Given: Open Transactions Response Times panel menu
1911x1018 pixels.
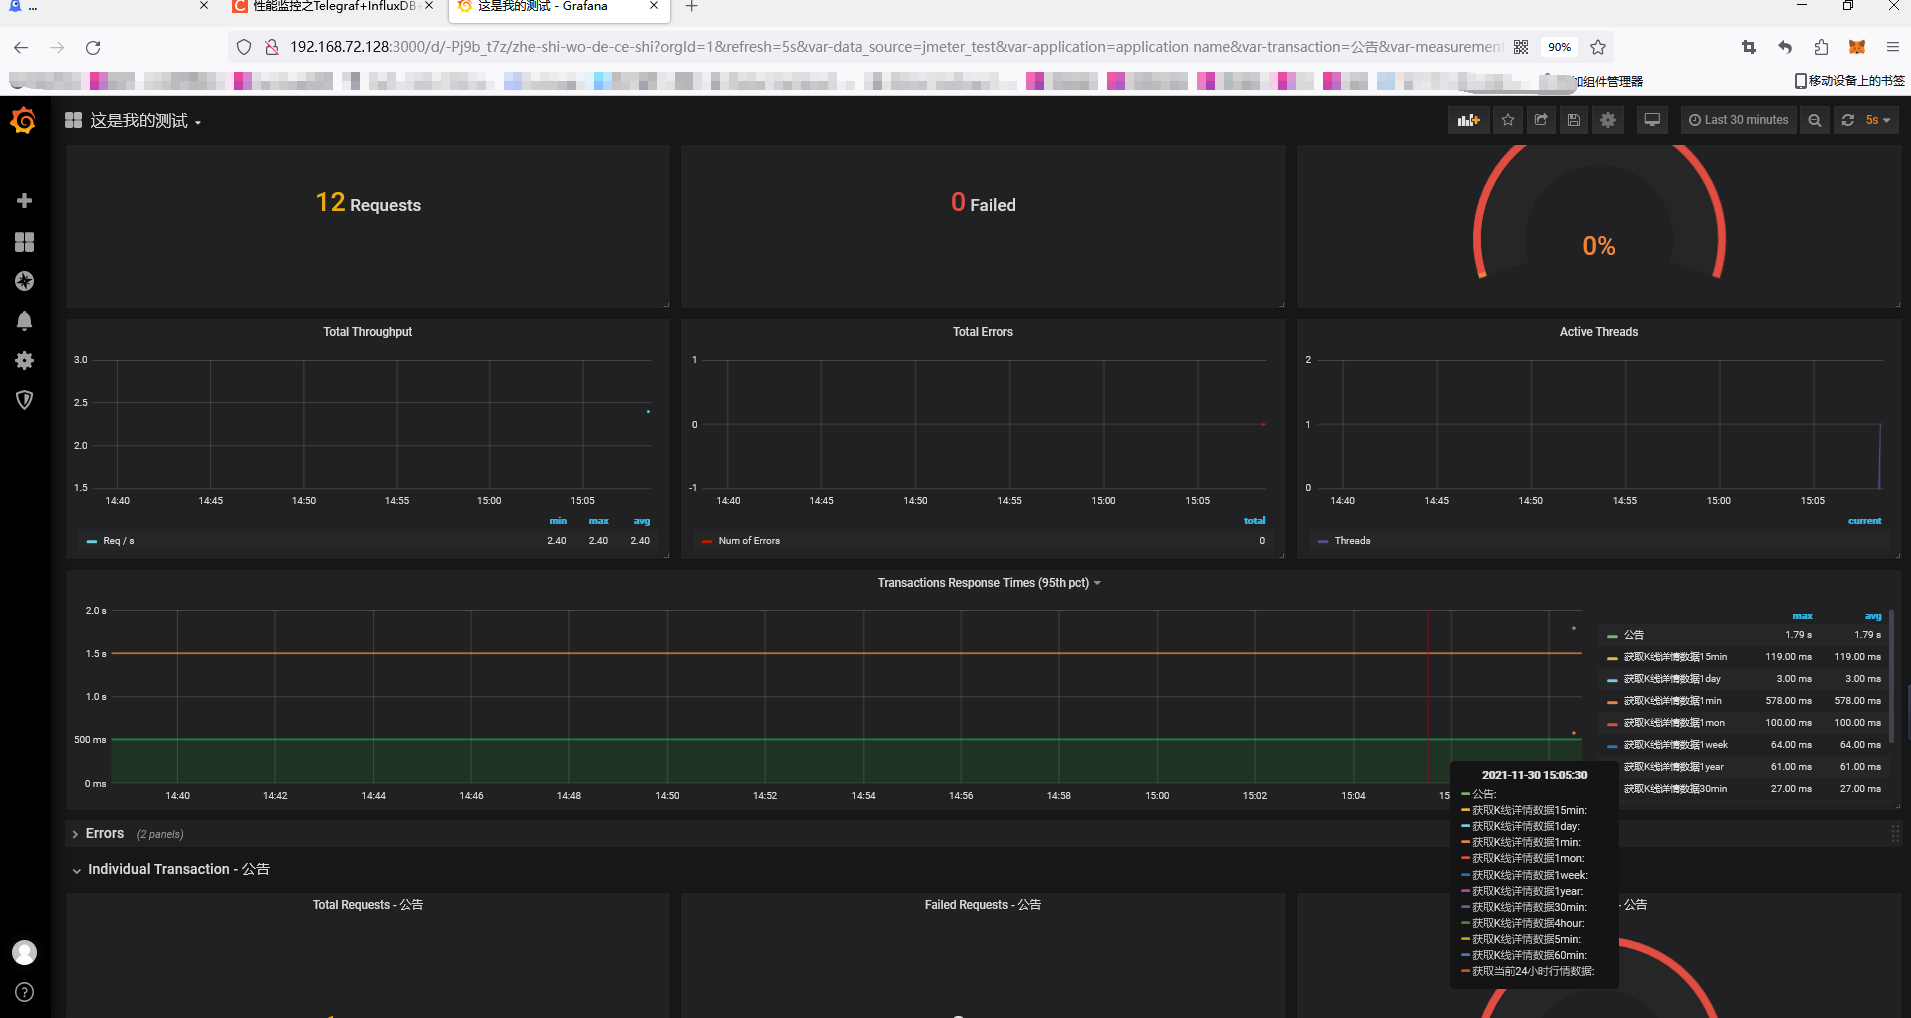Looking at the screenshot, I should [989, 583].
